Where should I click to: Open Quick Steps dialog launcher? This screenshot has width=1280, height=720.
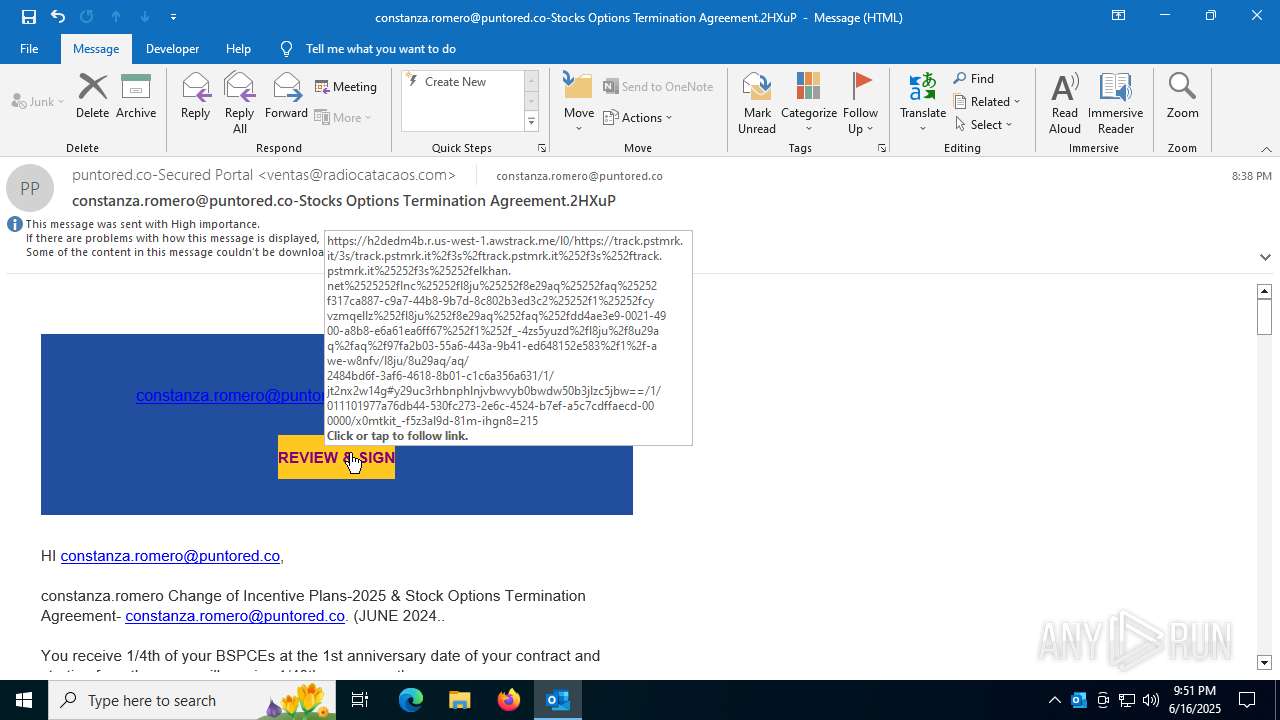tap(542, 148)
